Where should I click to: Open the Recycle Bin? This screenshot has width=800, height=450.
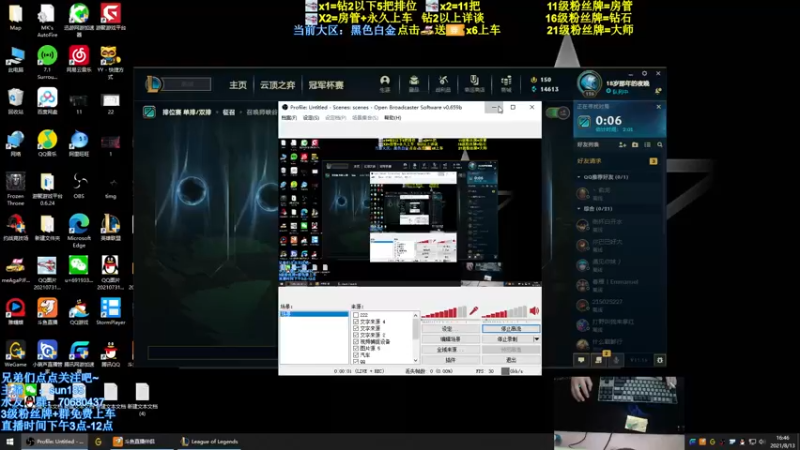(15, 102)
